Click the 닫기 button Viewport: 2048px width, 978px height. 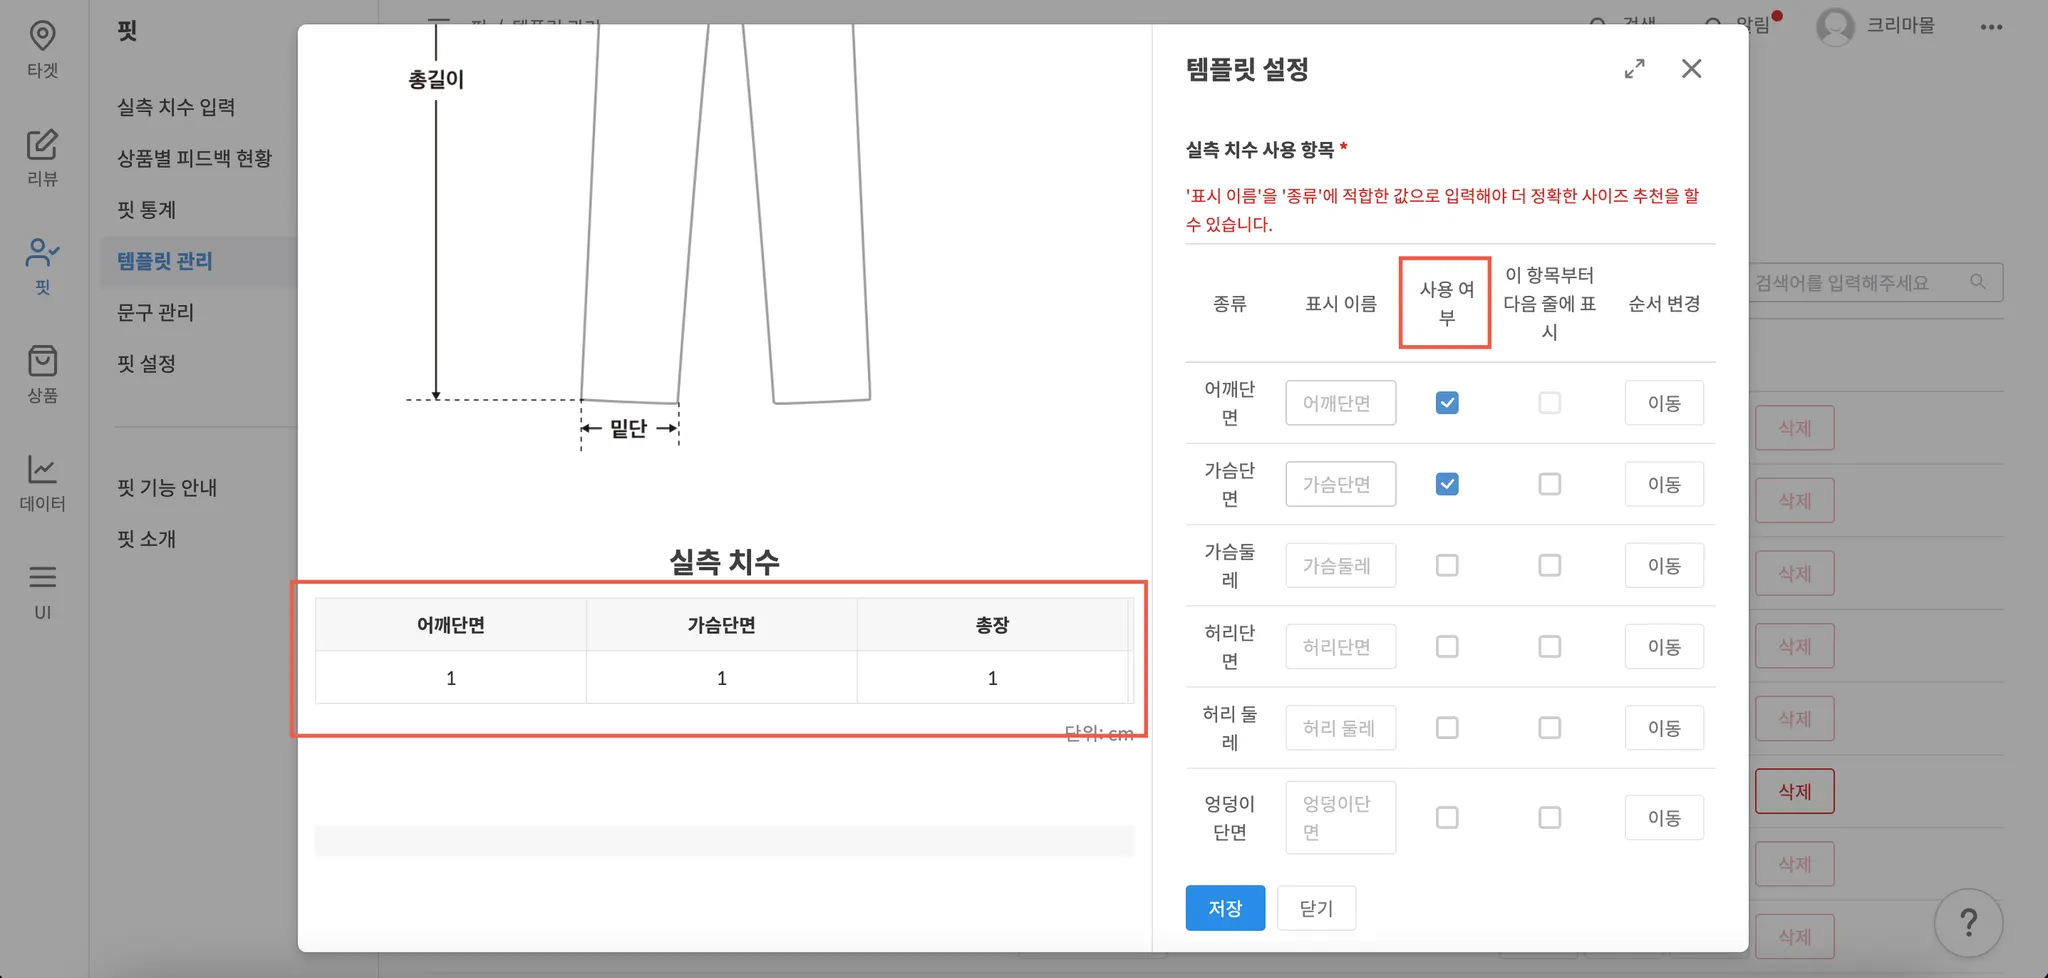1316,908
